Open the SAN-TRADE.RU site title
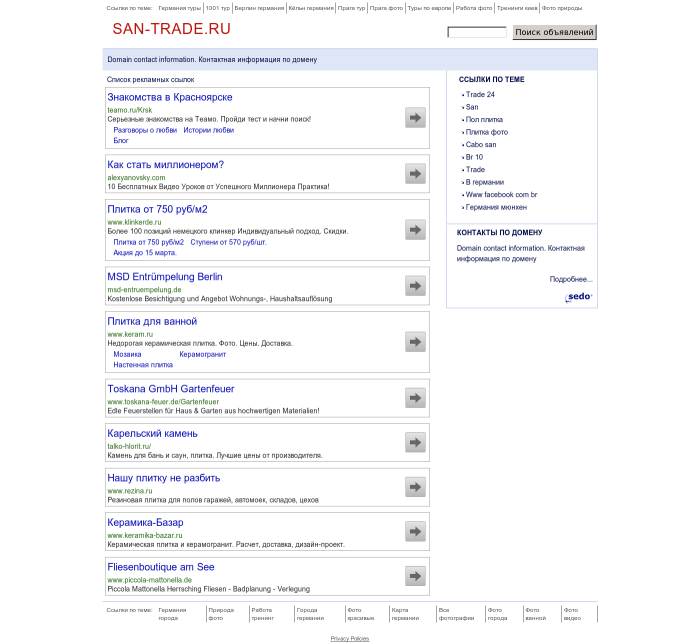 [164, 30]
